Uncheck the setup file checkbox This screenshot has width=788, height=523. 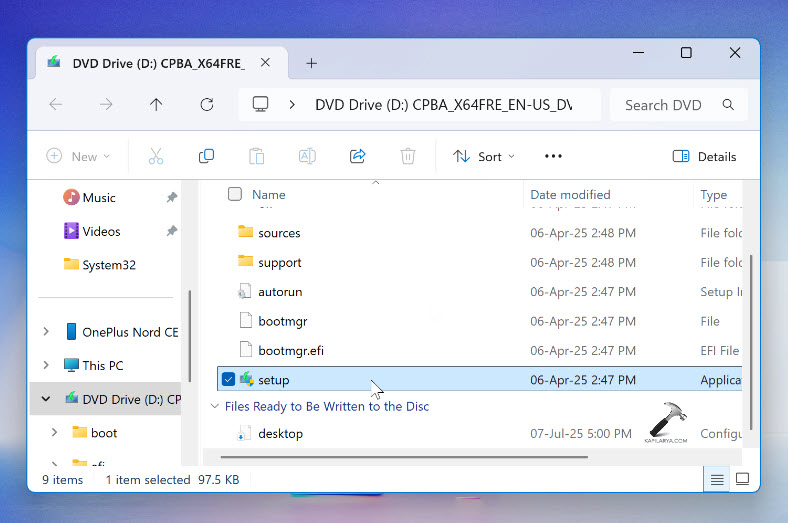coord(228,380)
